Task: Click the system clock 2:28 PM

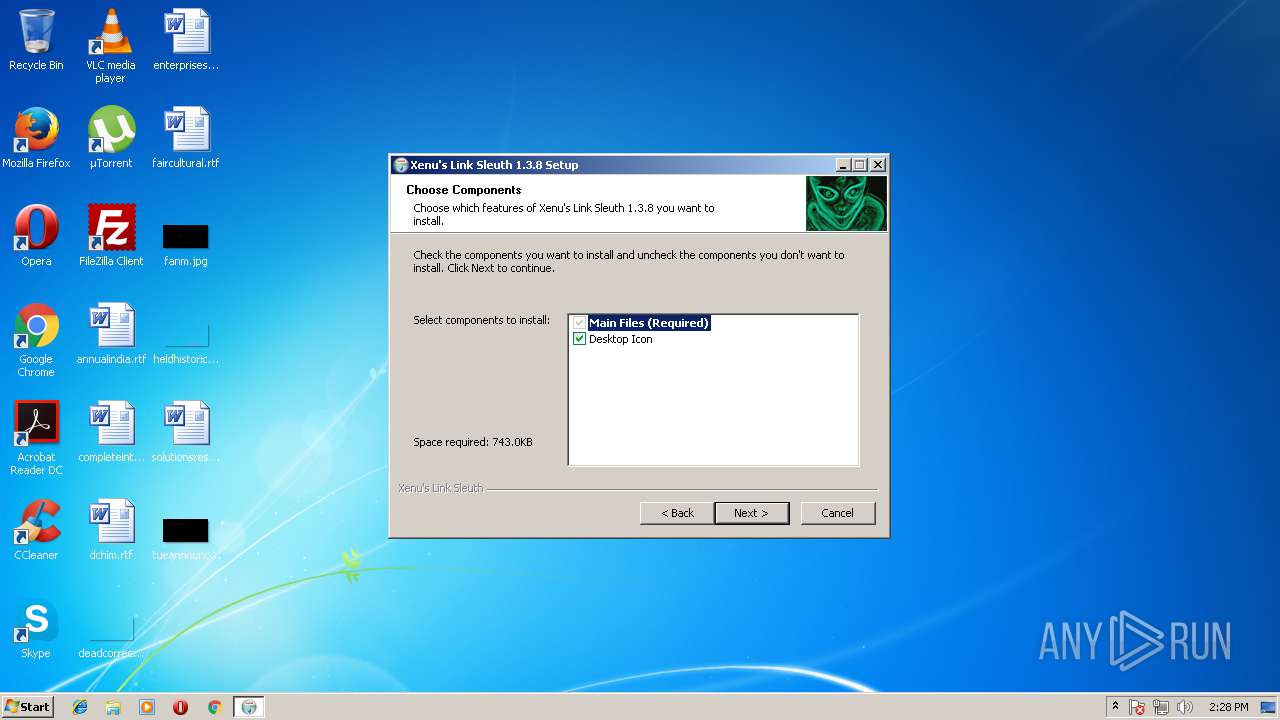Action: point(1228,707)
